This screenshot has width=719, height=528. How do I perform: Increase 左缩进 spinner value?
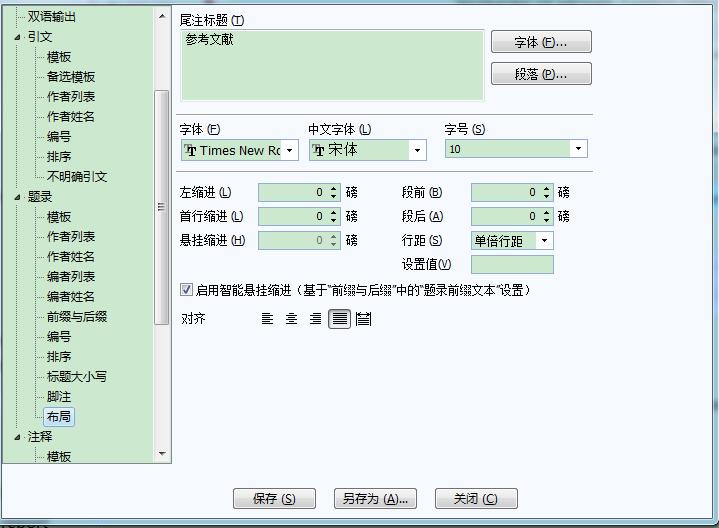tap(333, 189)
